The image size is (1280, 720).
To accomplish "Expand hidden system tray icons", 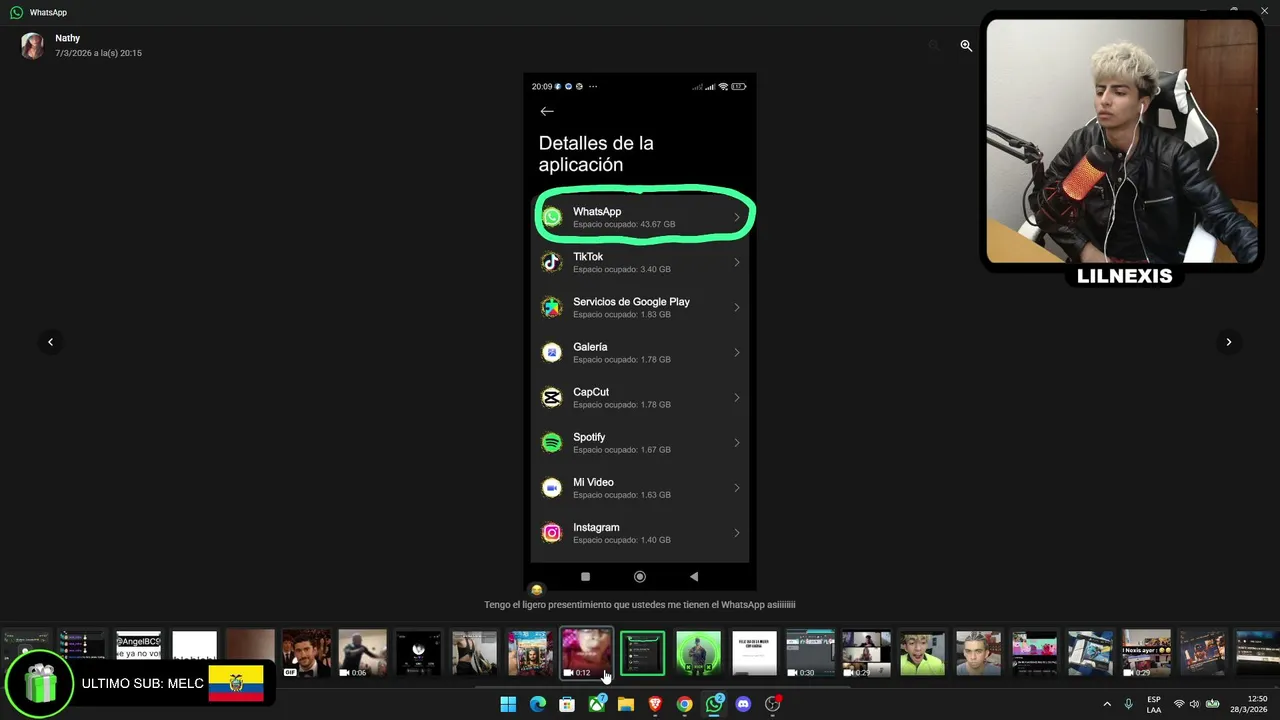I will coord(1107,704).
